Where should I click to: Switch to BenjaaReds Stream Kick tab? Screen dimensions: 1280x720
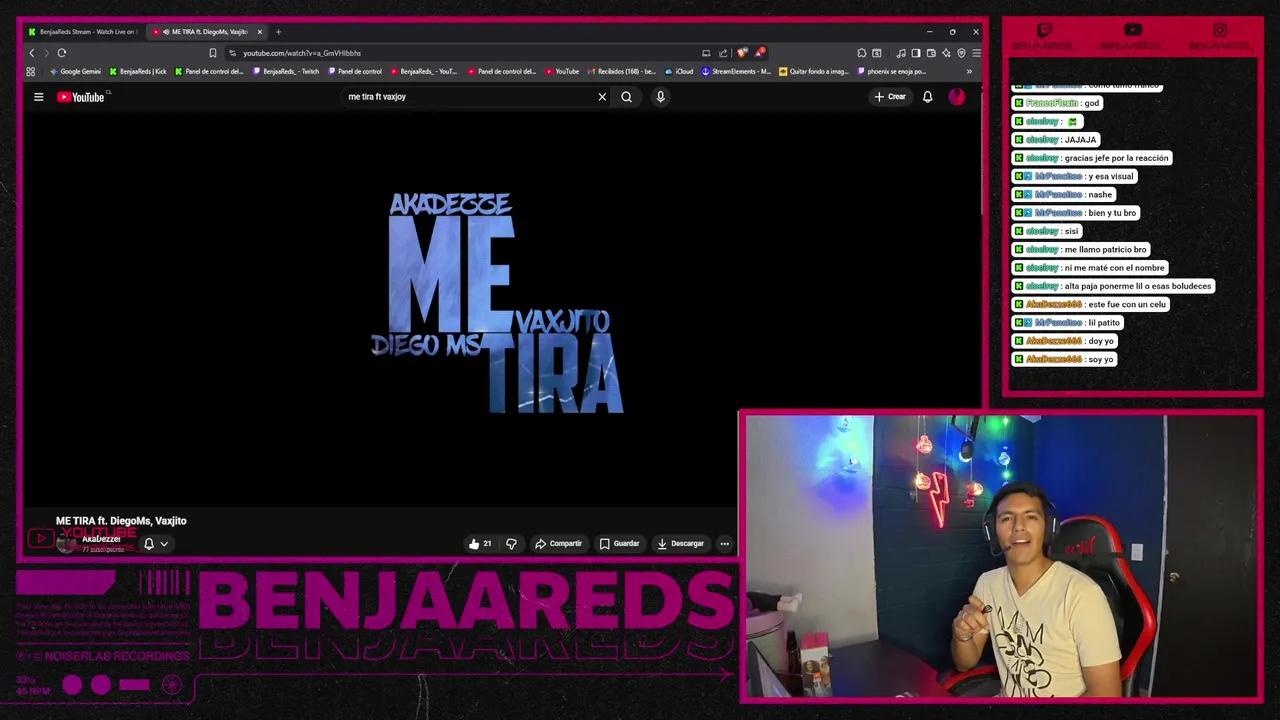(83, 32)
